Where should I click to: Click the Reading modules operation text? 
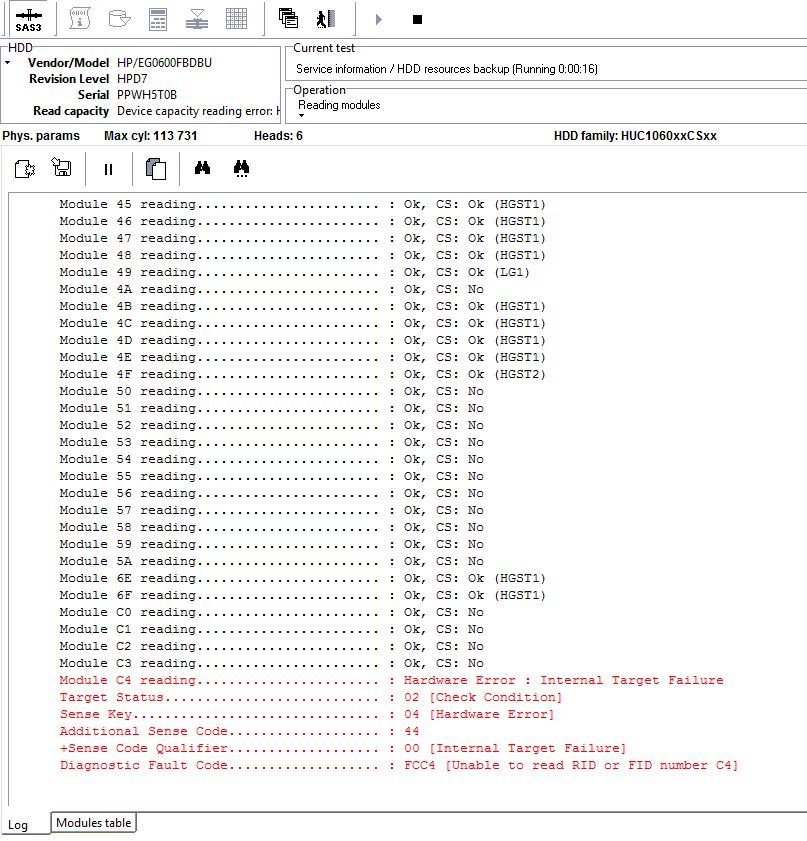click(339, 105)
